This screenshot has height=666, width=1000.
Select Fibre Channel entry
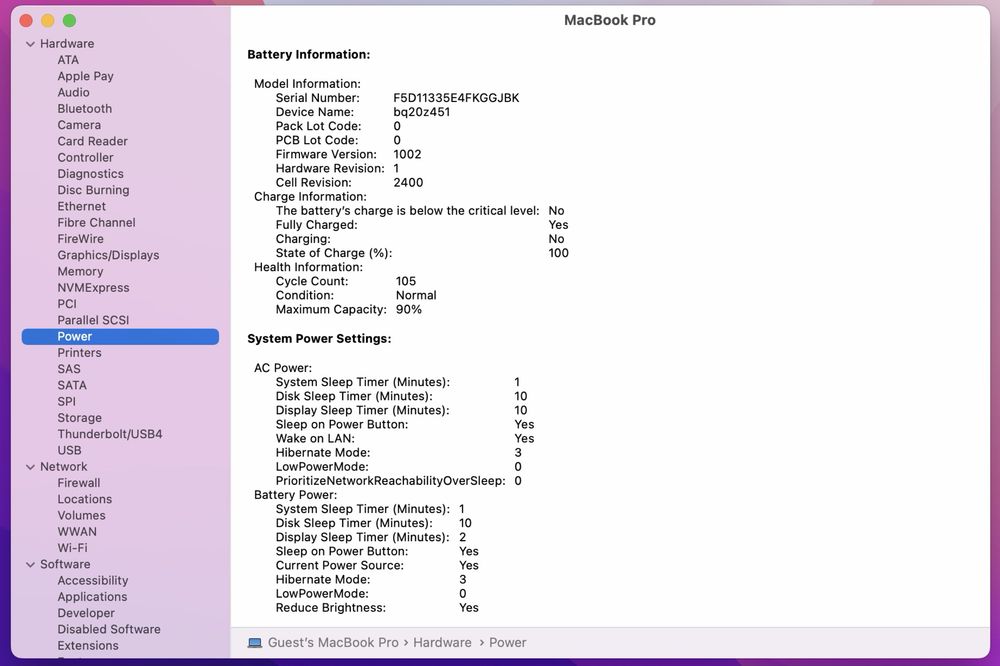(96, 223)
